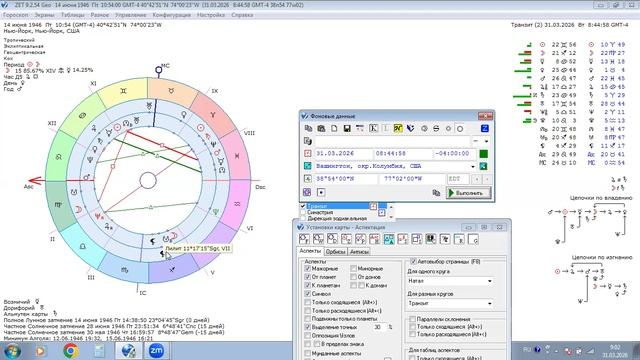The width and height of the screenshot is (640, 360).
Task: Click the Выполнить button
Action: pos(468,193)
